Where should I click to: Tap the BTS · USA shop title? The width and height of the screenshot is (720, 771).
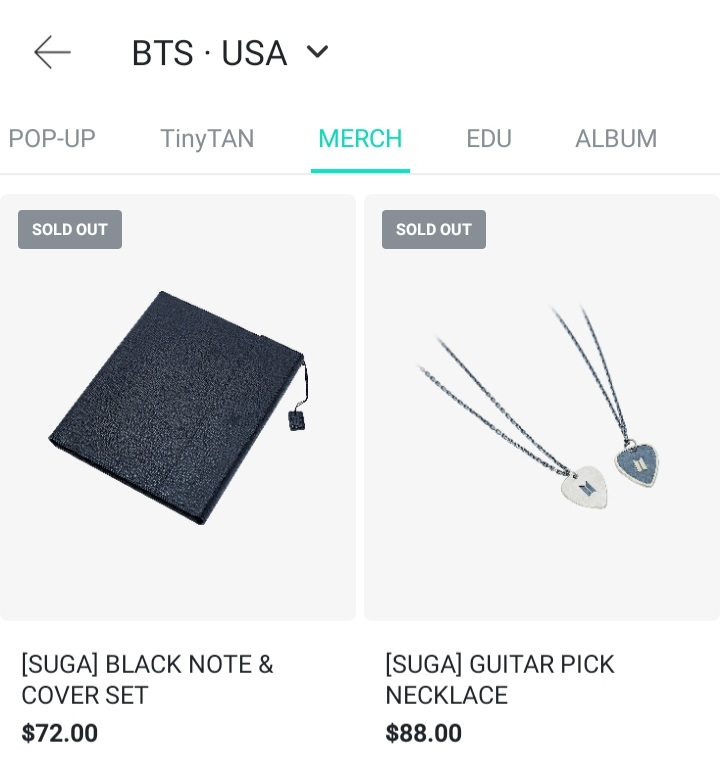[x=209, y=53]
